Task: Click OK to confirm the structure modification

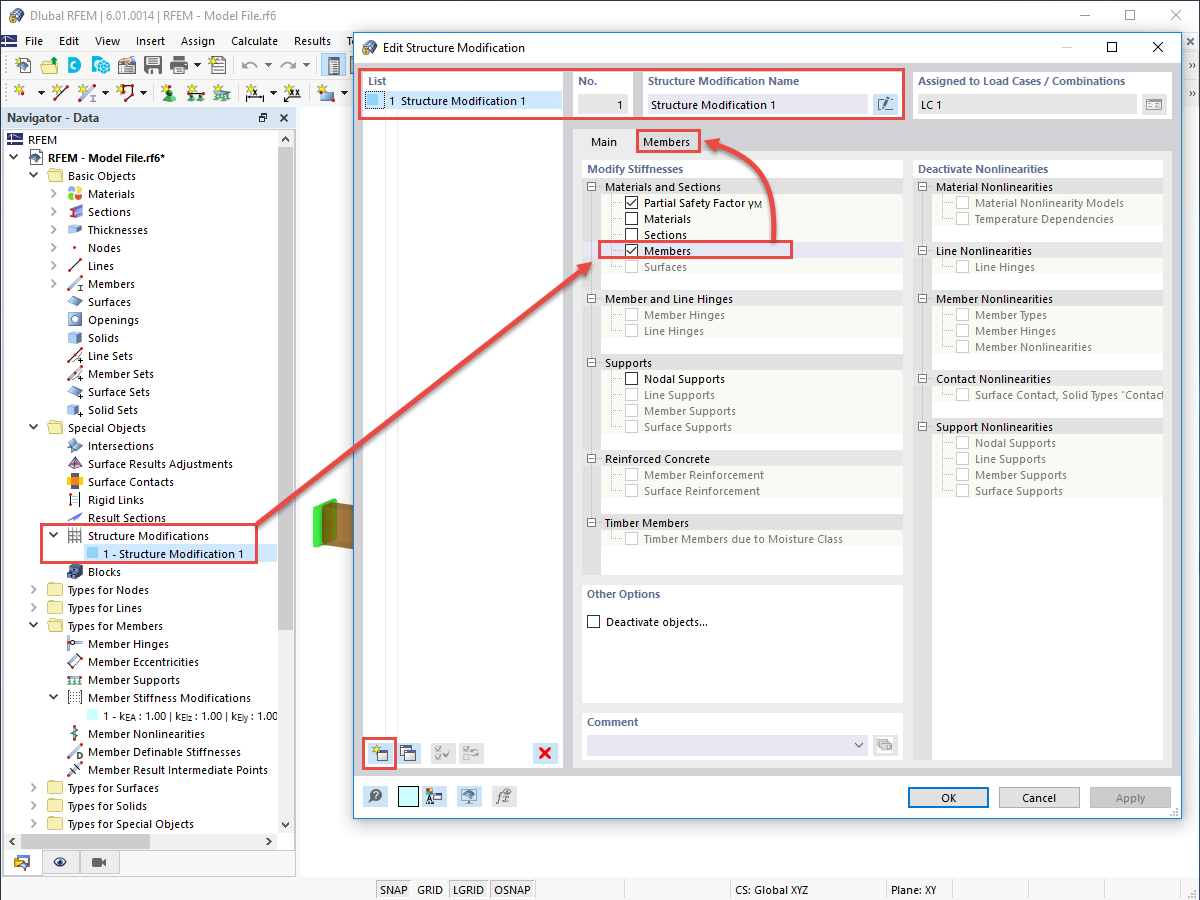Action: [x=947, y=797]
